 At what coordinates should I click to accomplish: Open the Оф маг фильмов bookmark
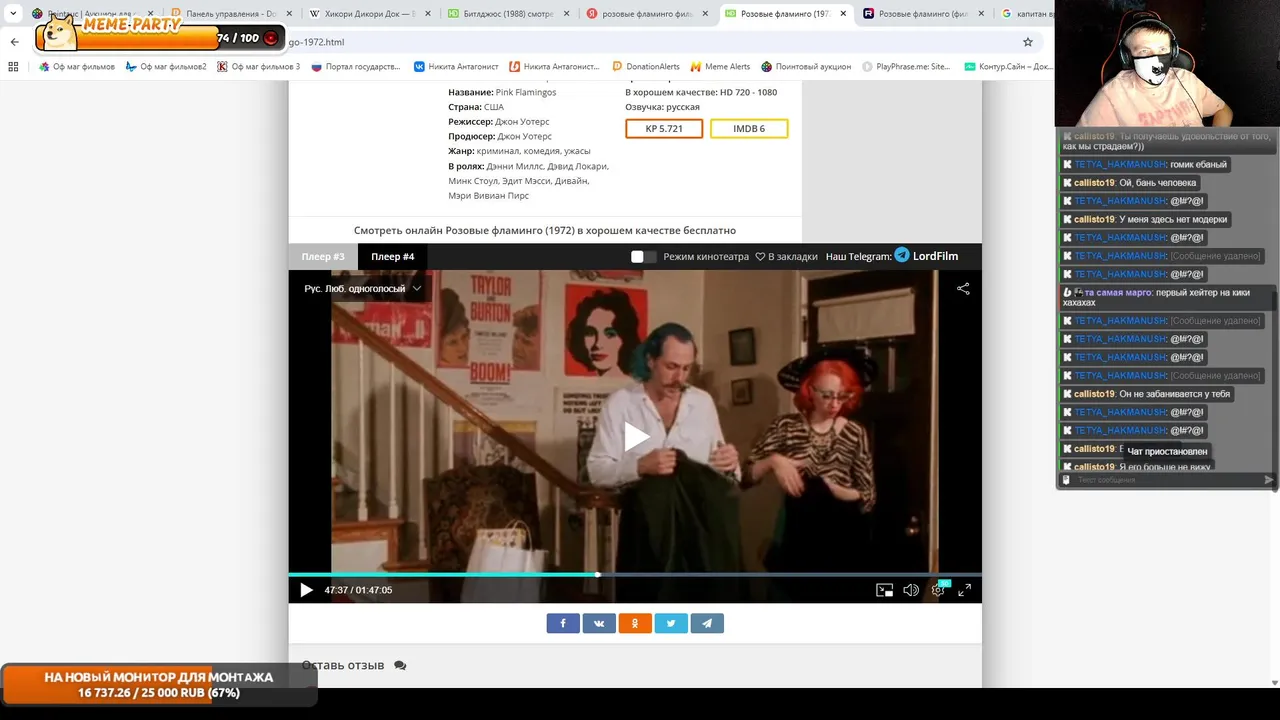coord(76,67)
